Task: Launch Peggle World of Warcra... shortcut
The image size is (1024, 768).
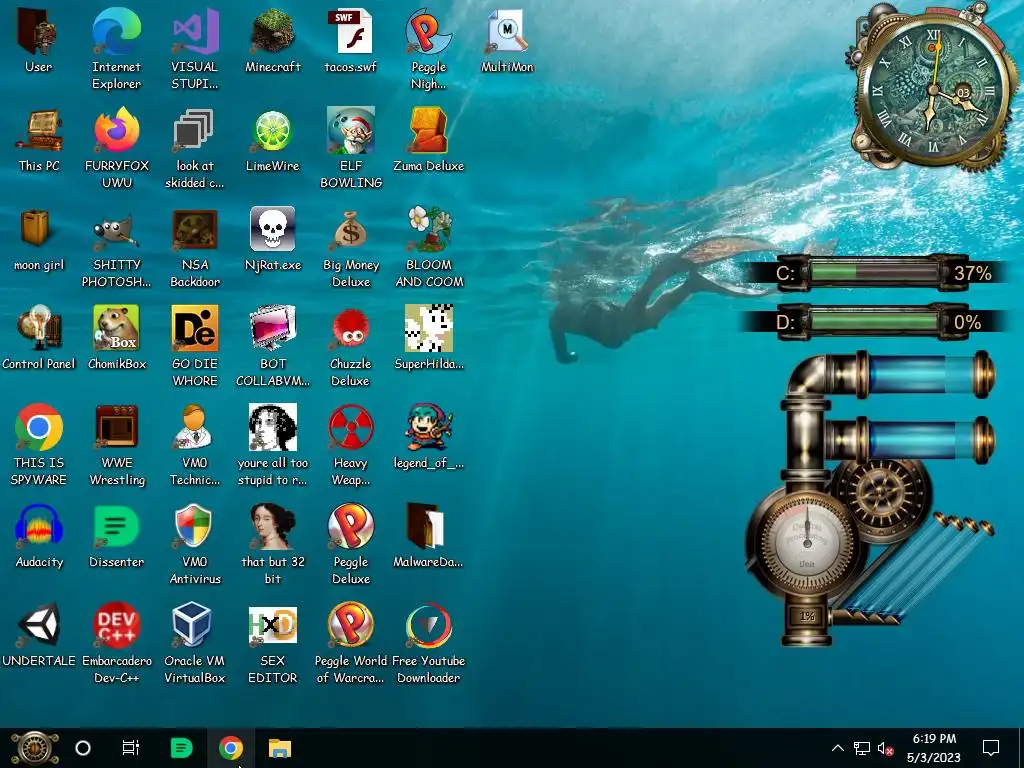Action: click(351, 643)
